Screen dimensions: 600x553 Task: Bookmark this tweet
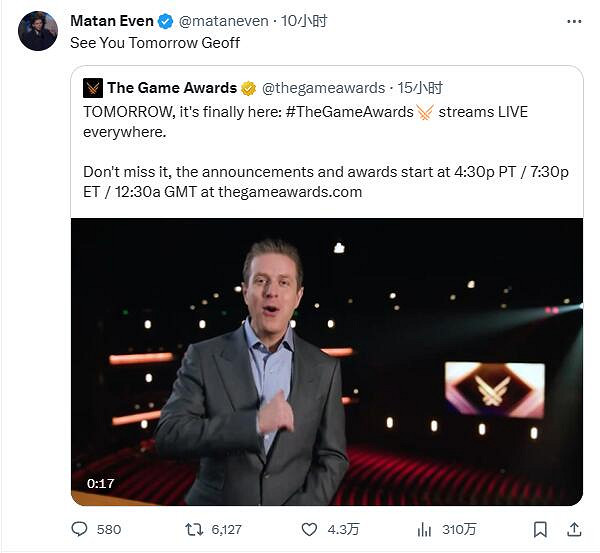[x=540, y=529]
